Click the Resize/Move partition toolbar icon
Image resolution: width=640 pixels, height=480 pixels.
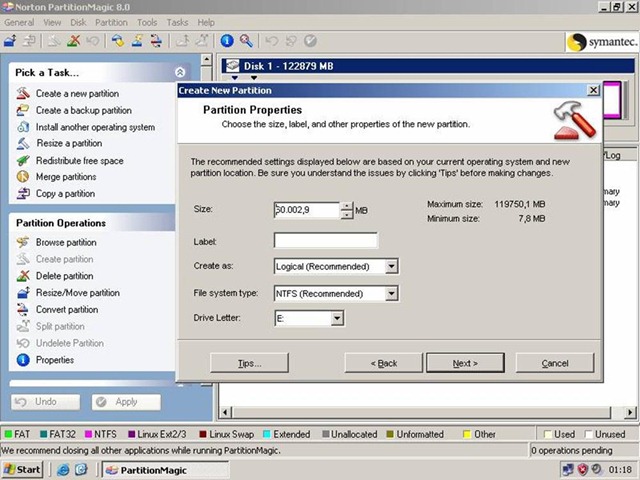click(x=10, y=41)
